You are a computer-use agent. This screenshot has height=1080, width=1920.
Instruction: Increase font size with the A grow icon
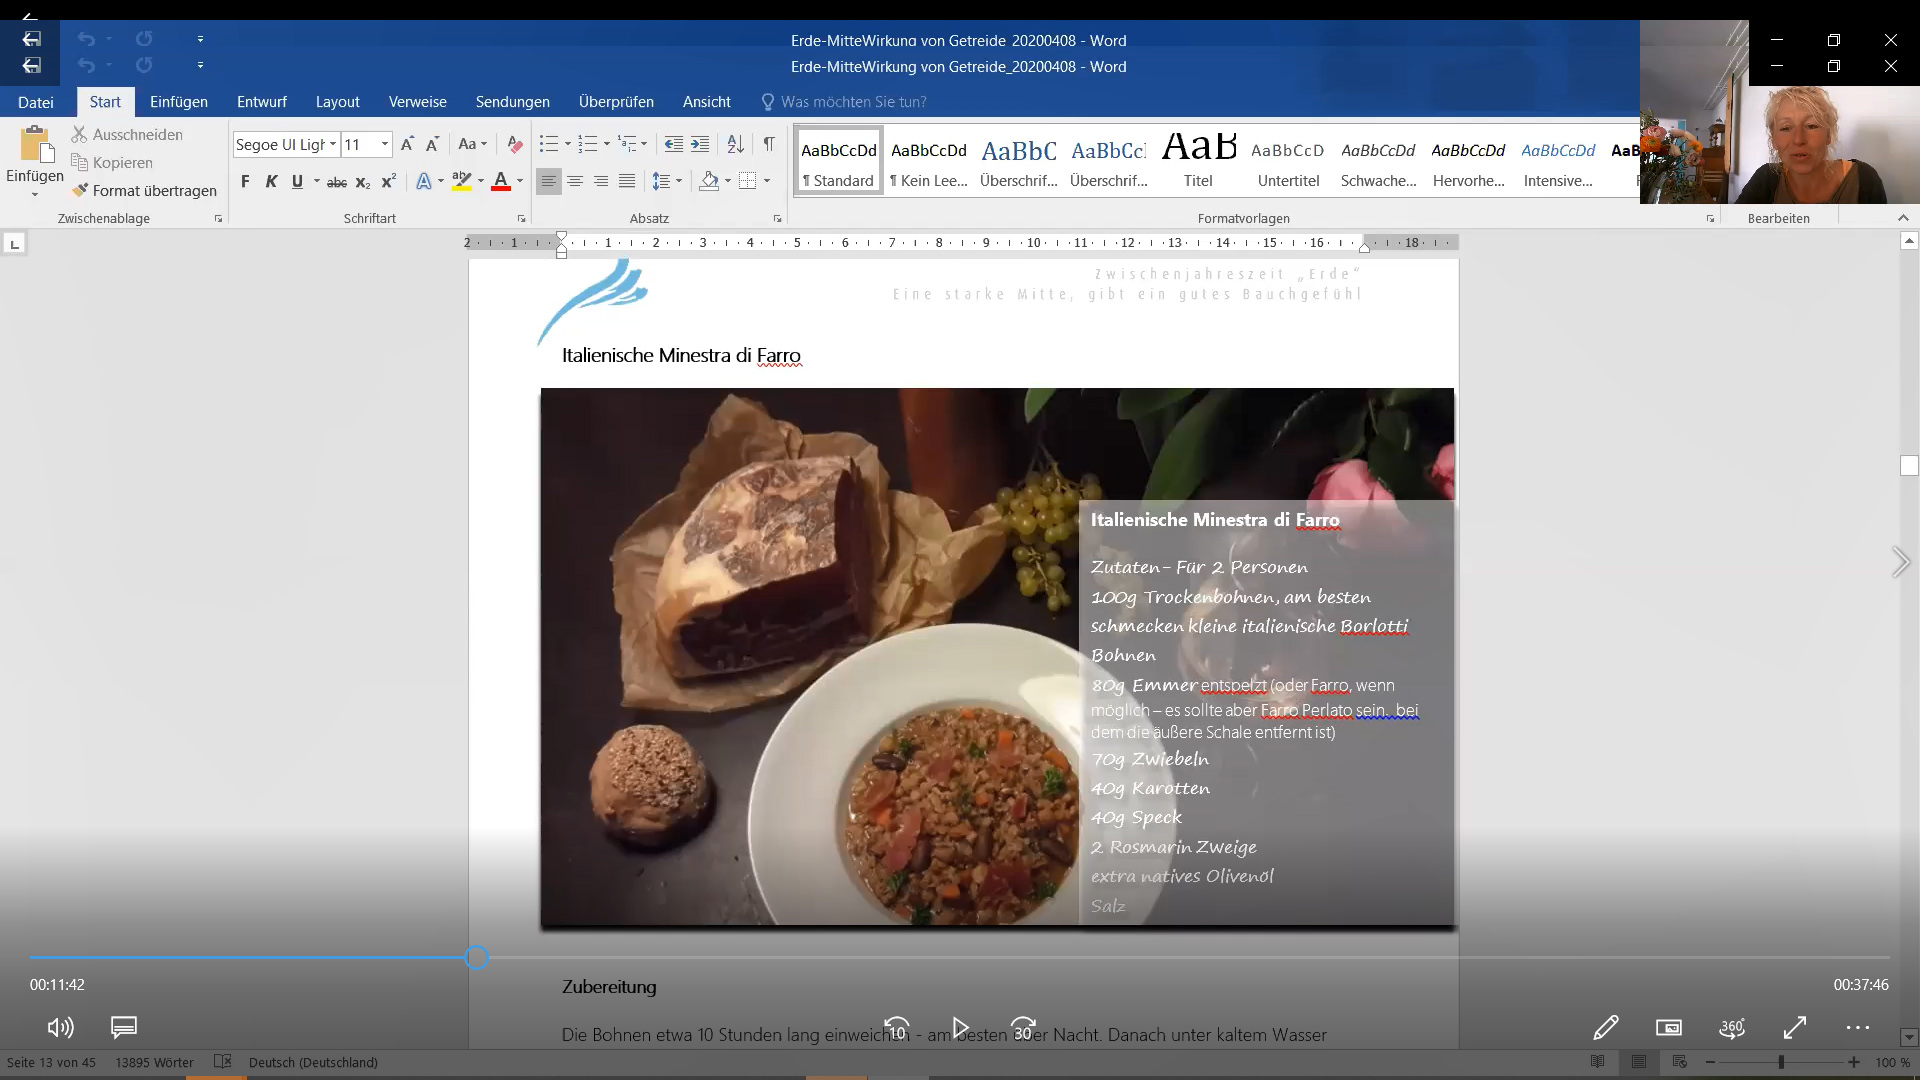(x=407, y=144)
